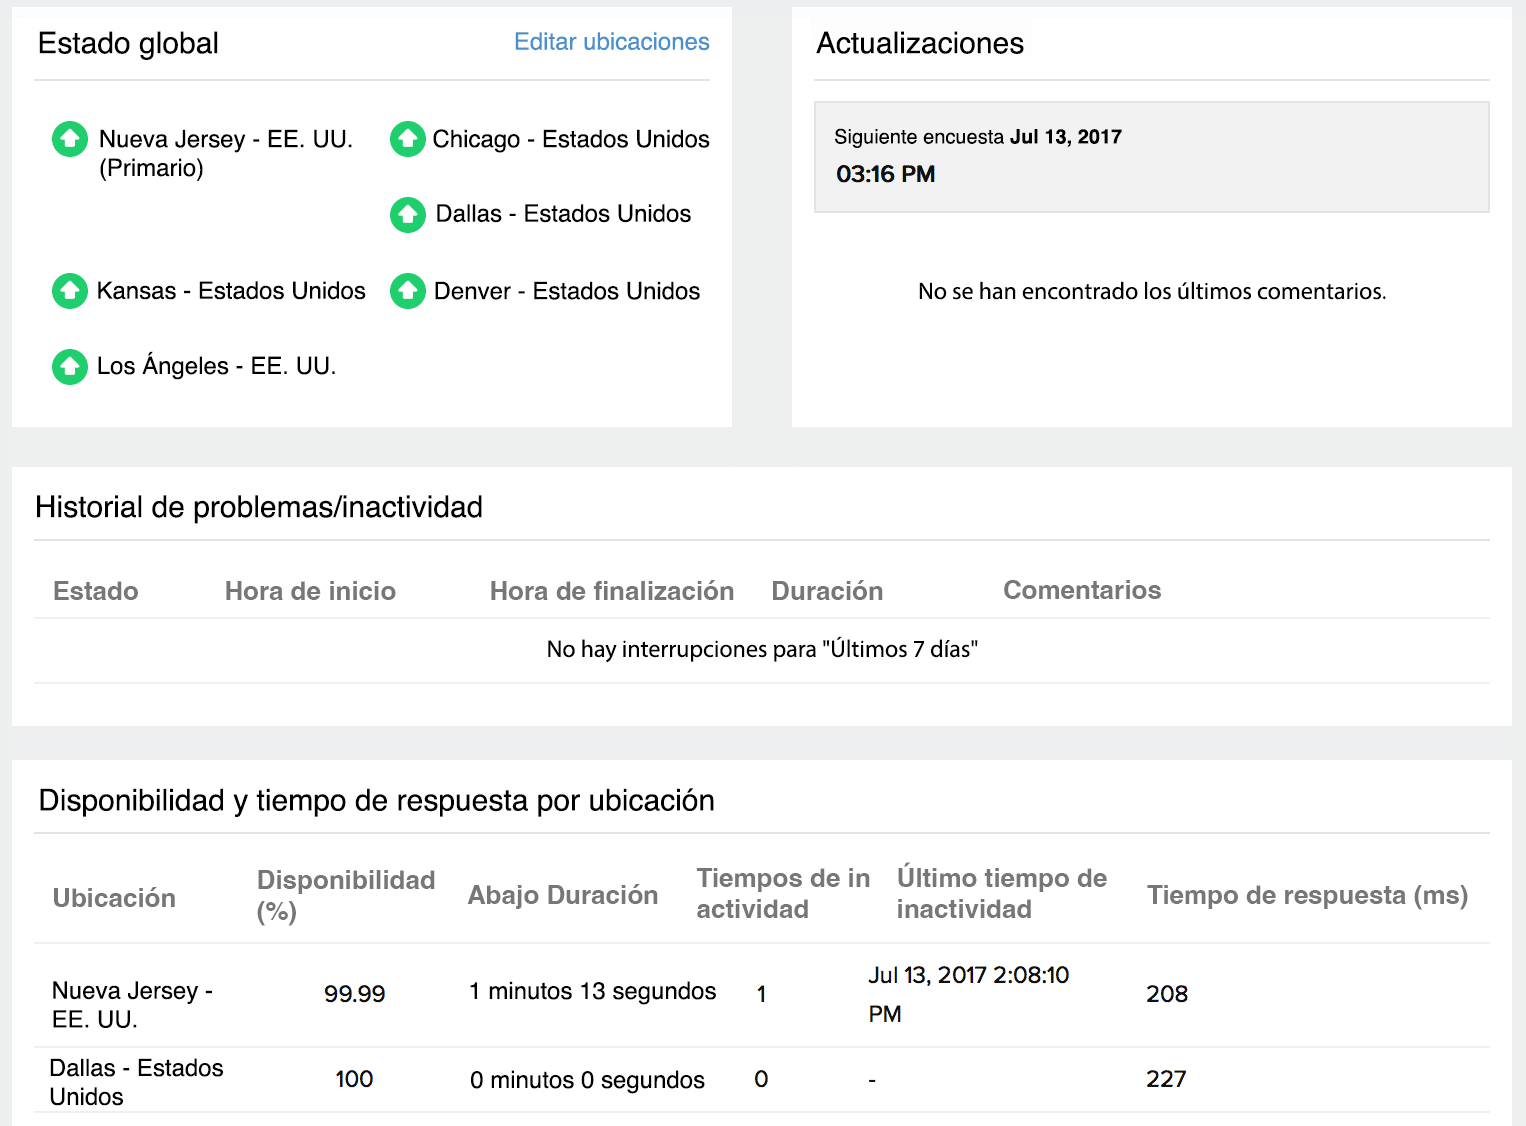1526x1126 pixels.
Task: Click the Hora de finalización column header
Action: (611, 591)
